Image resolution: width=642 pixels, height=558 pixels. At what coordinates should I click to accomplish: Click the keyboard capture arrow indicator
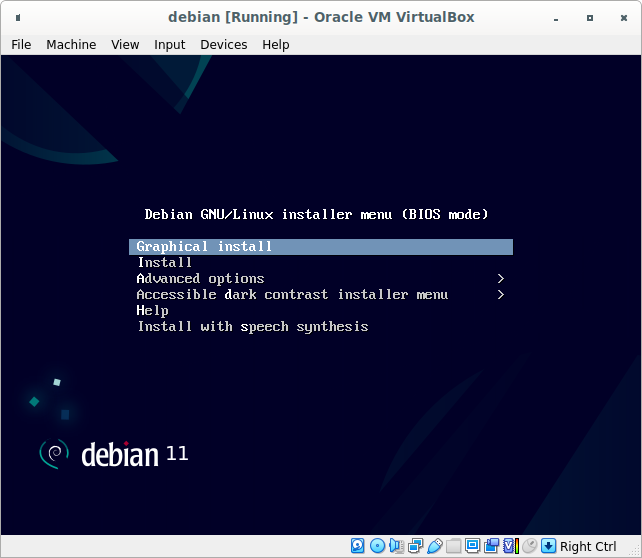pyautogui.click(x=548, y=546)
